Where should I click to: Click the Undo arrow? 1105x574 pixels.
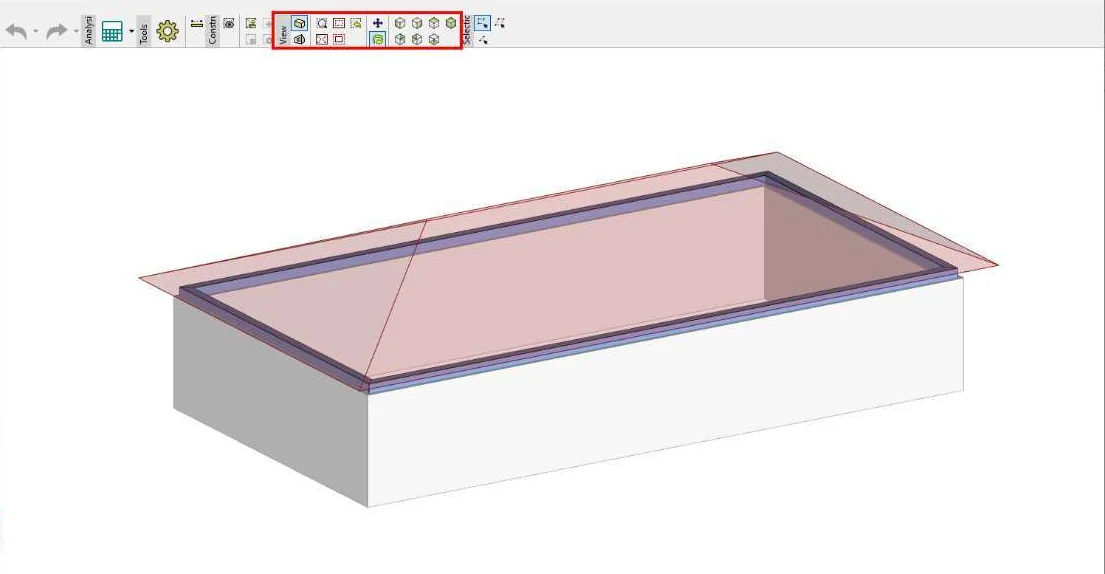[x=16, y=31]
